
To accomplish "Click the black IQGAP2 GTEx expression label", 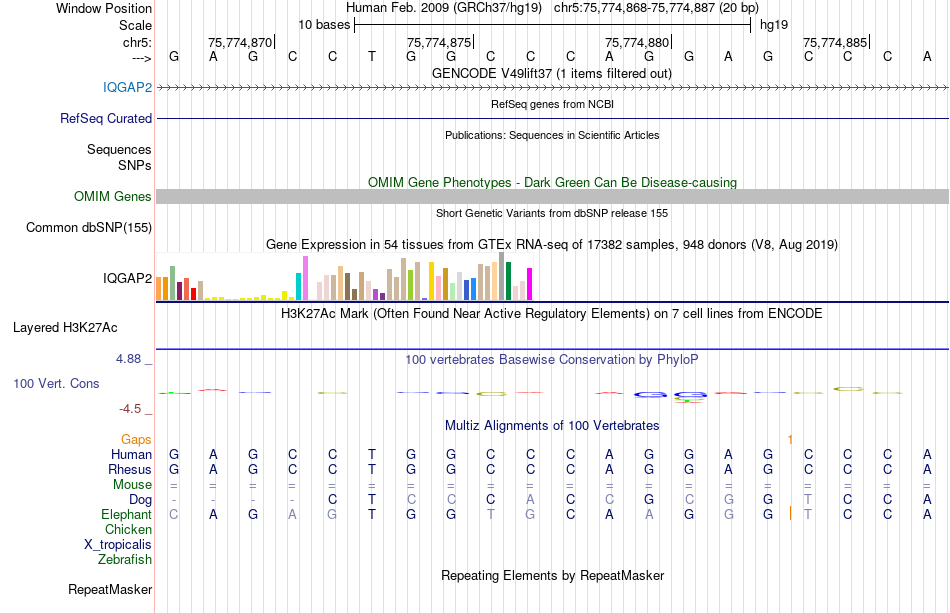I will tap(127, 278).
